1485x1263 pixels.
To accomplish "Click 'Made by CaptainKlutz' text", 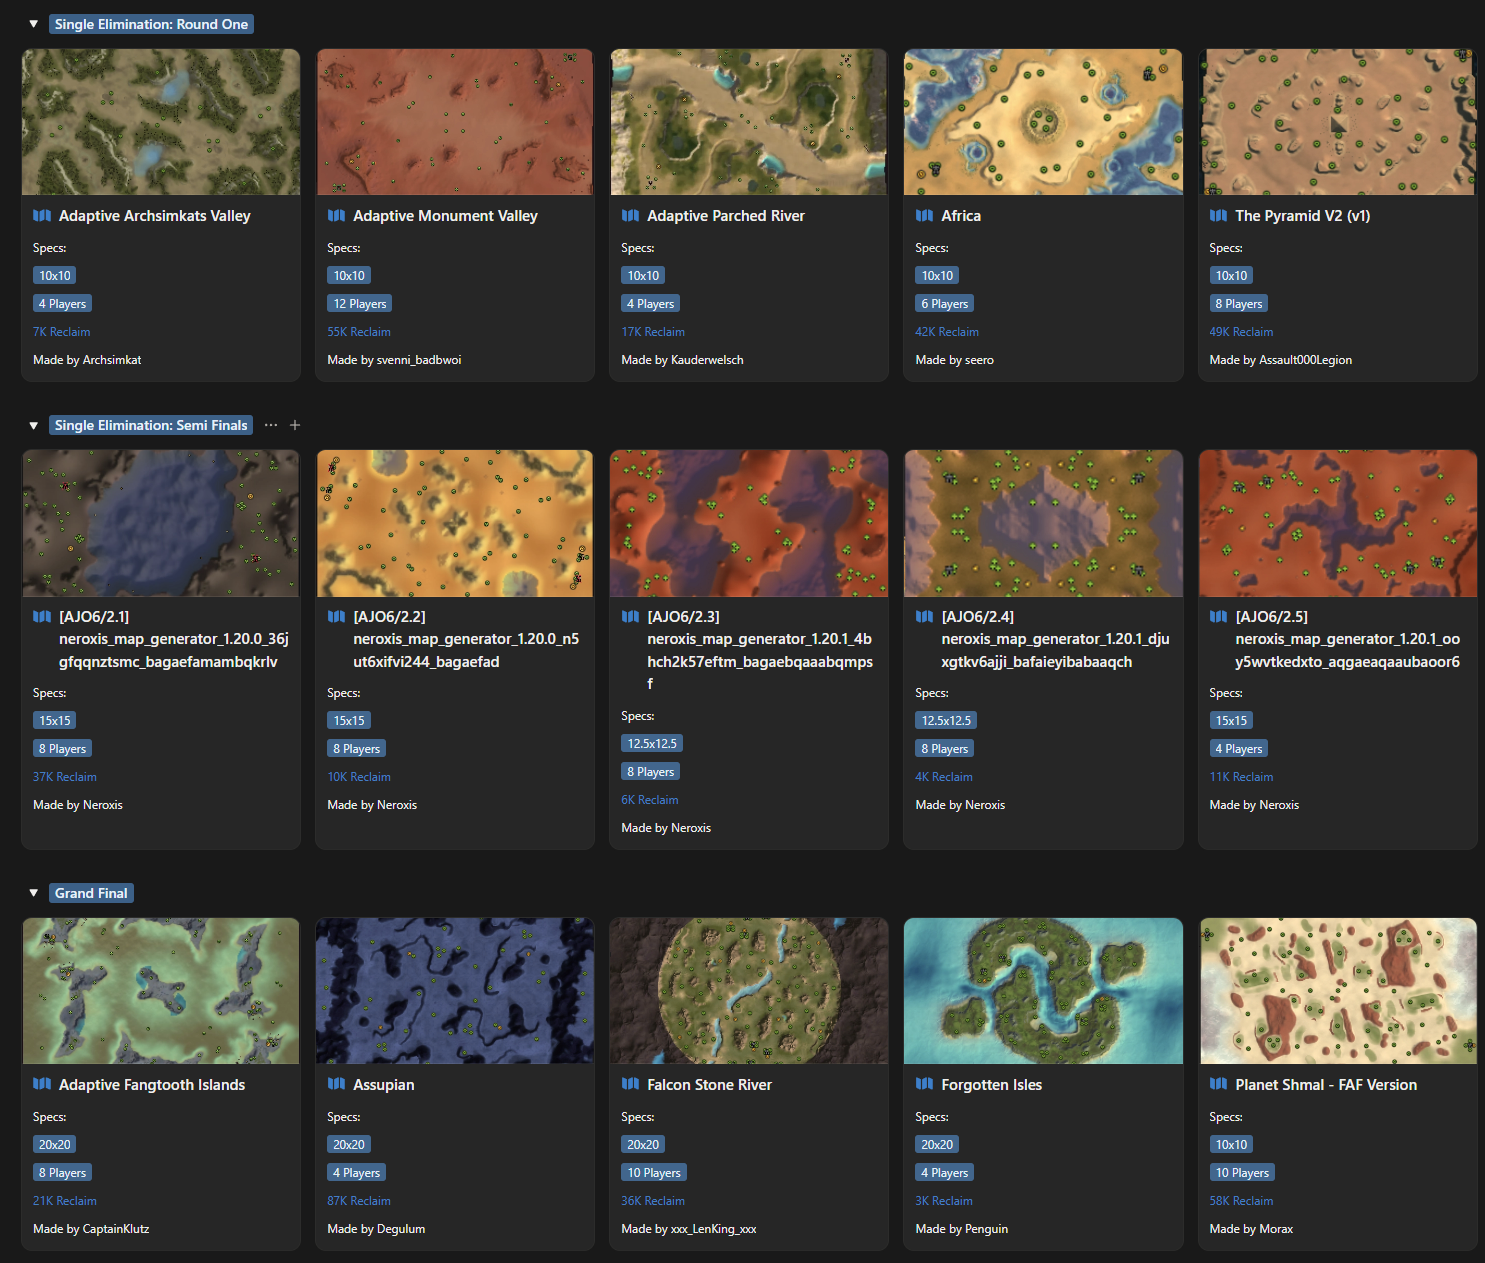I will [91, 1229].
